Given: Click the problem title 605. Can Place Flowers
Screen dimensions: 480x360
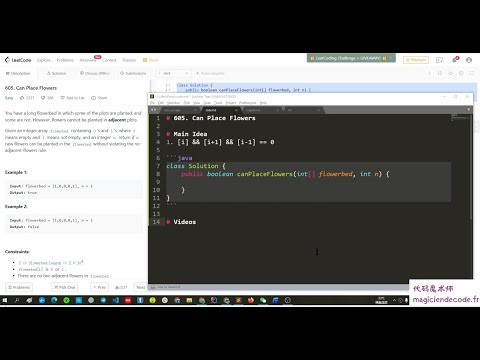Looking at the screenshot, I should tap(31, 88).
